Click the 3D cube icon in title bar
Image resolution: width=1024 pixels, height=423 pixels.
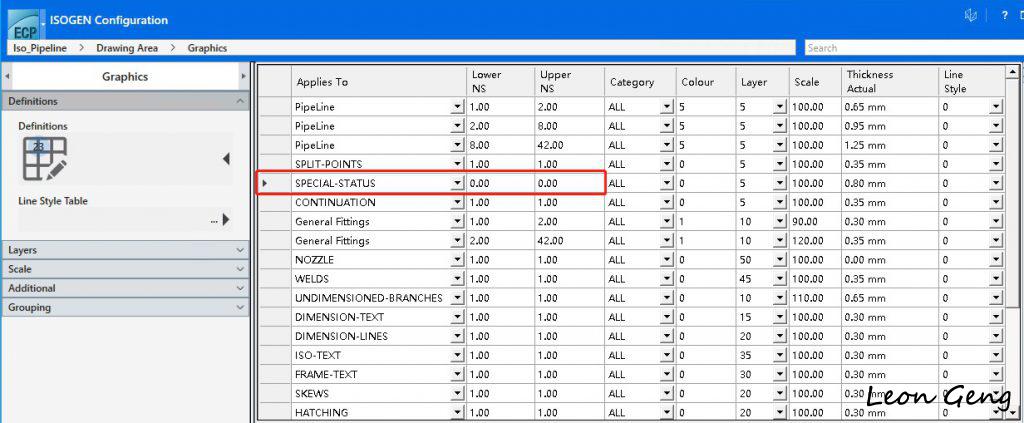click(x=971, y=15)
